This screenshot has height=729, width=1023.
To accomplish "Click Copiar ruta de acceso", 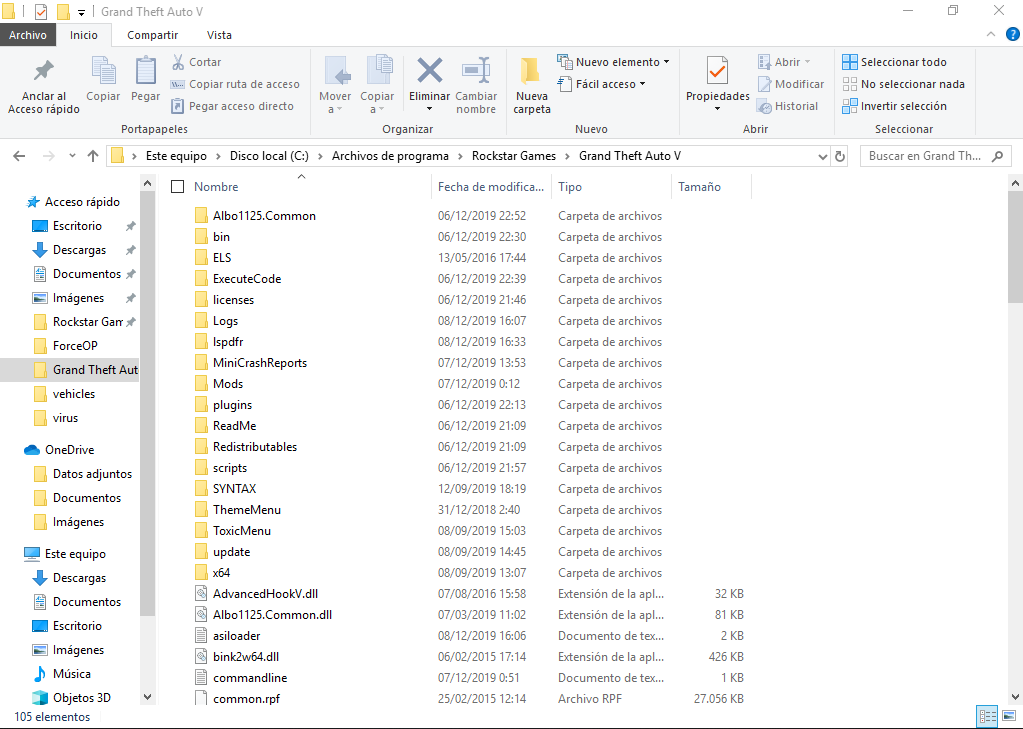I will click(x=235, y=84).
